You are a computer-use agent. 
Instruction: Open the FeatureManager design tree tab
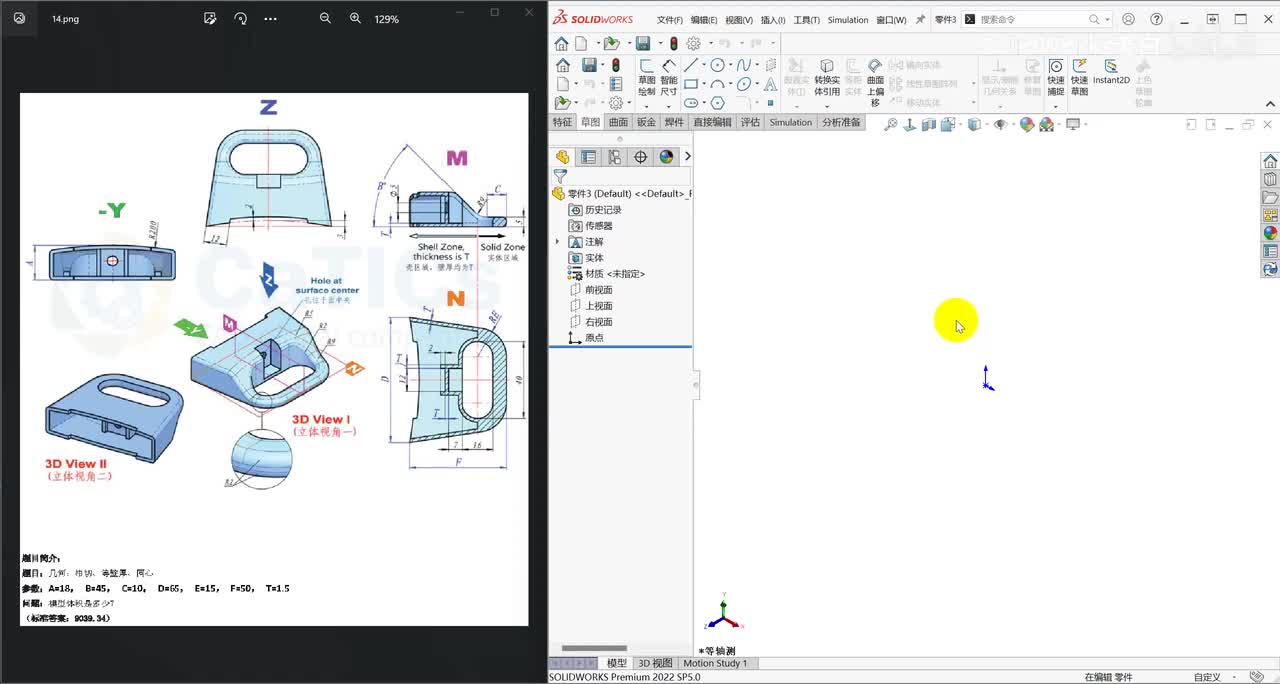point(563,157)
